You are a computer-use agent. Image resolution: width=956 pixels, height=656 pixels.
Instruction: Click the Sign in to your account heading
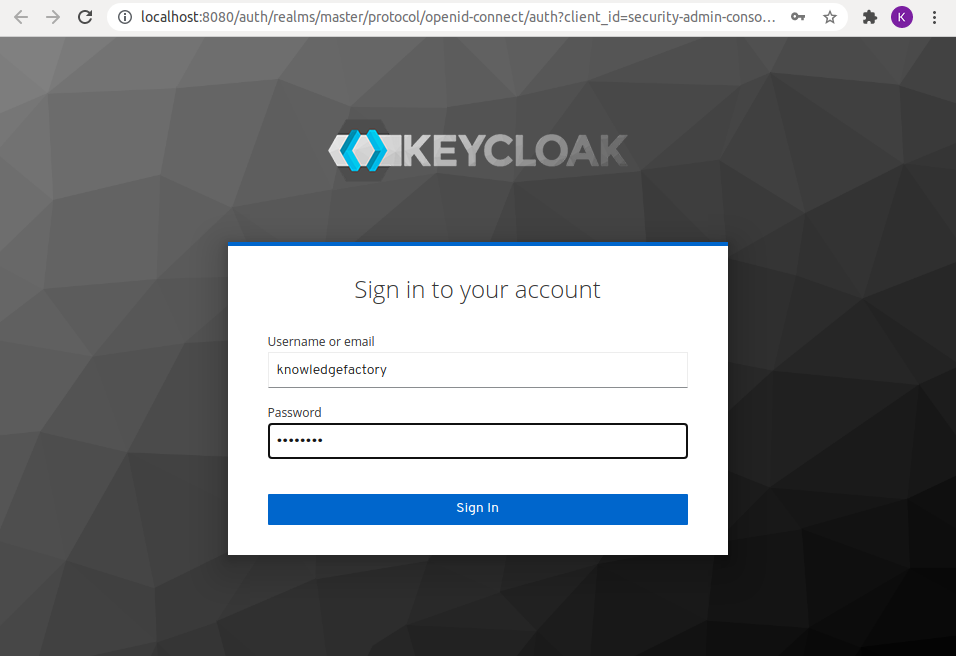[477, 289]
